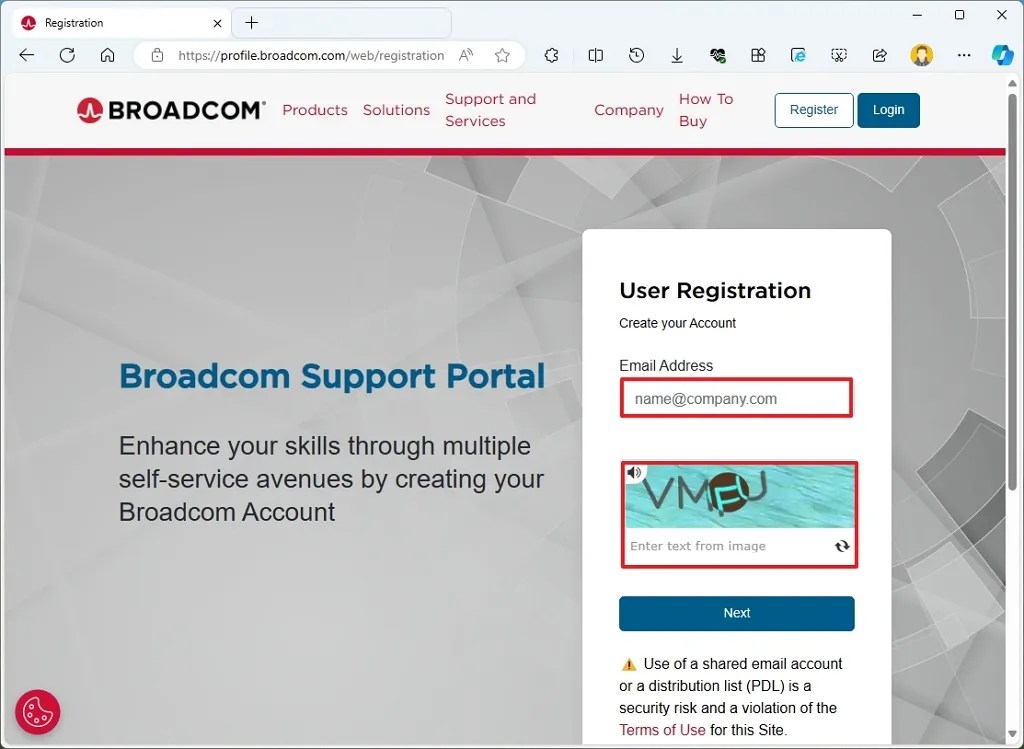Open the How To Buy menu
Viewport: 1024px width, 749px height.
pos(706,110)
